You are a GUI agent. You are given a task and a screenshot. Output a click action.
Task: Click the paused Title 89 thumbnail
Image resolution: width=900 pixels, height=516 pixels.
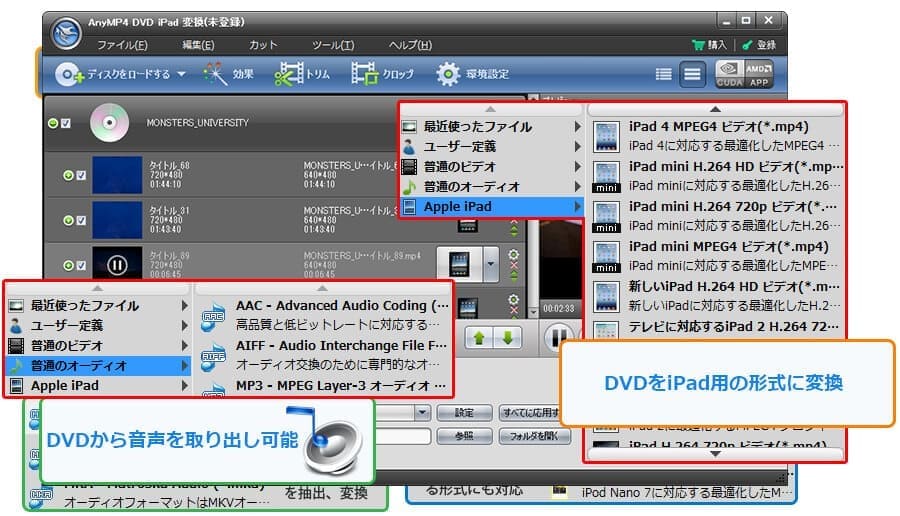tap(117, 264)
